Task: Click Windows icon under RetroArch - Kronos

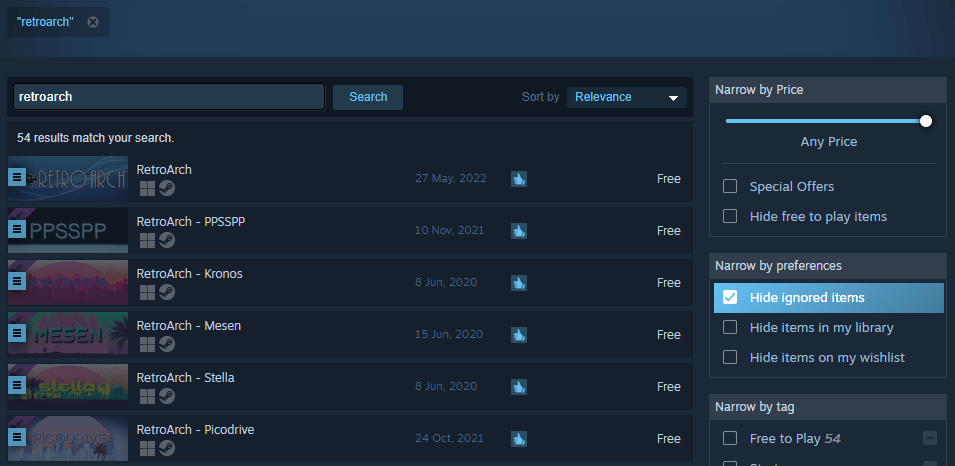Action: click(x=147, y=292)
